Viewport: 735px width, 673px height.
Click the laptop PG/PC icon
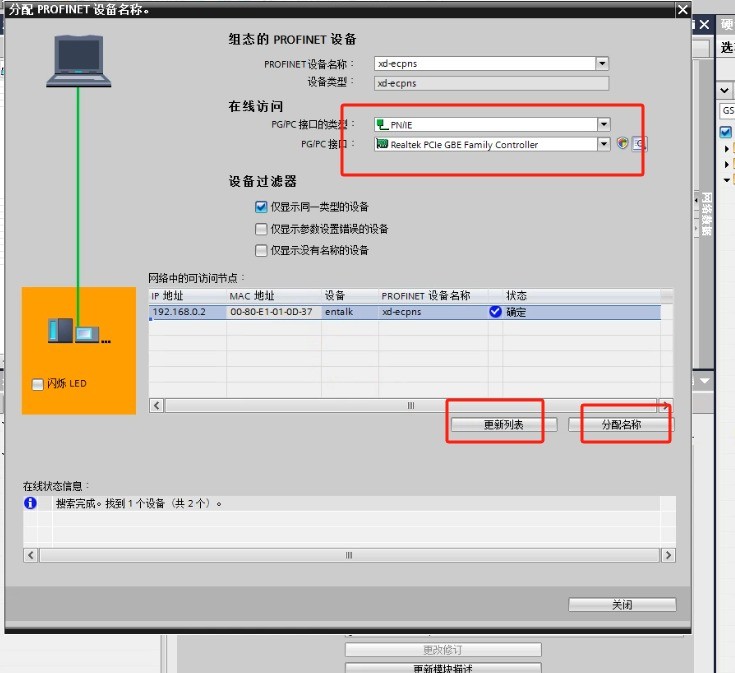(79, 58)
